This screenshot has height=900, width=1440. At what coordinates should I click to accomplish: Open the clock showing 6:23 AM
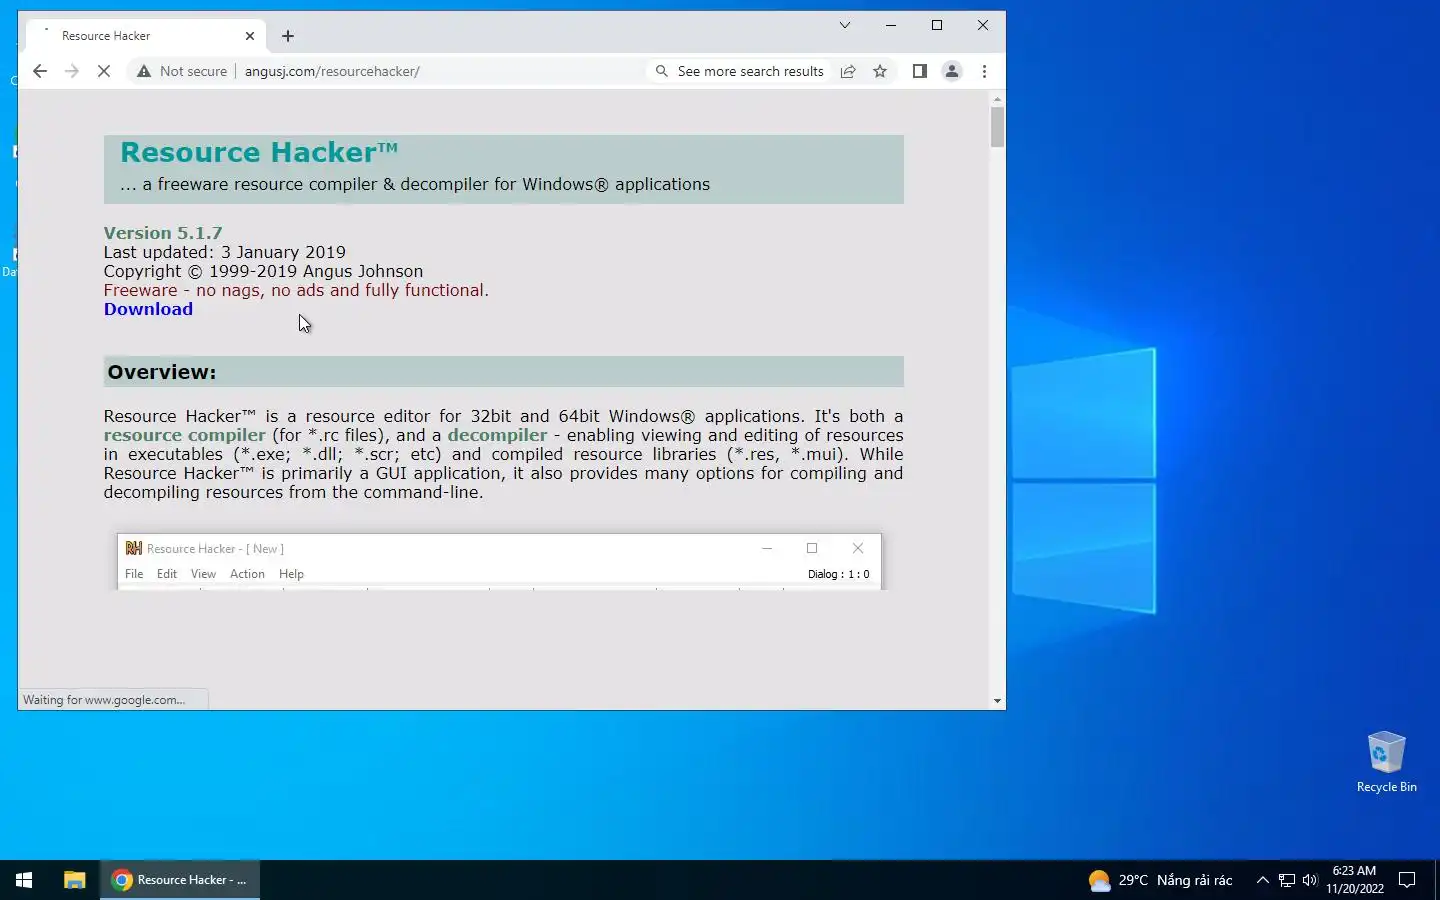[x=1355, y=880]
